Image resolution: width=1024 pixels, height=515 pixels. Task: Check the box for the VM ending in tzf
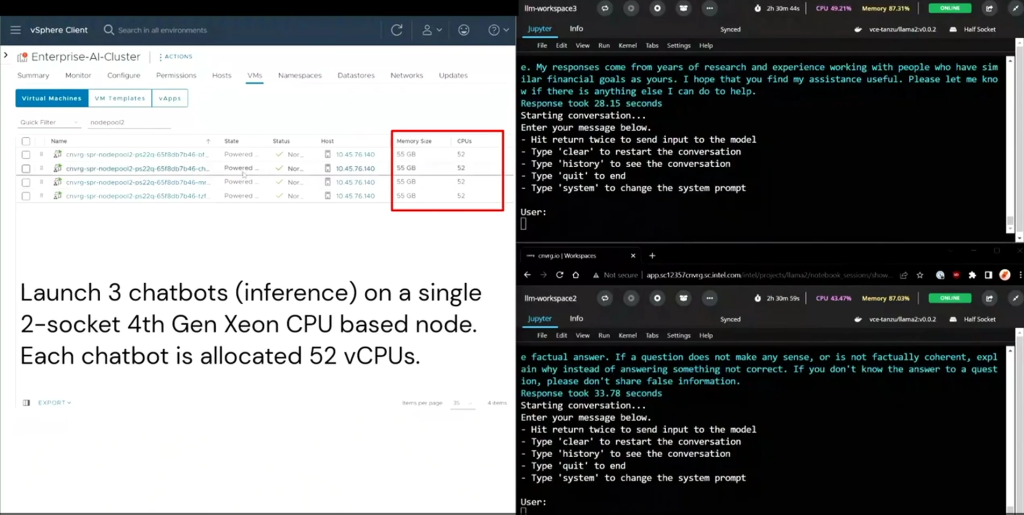coord(25,196)
